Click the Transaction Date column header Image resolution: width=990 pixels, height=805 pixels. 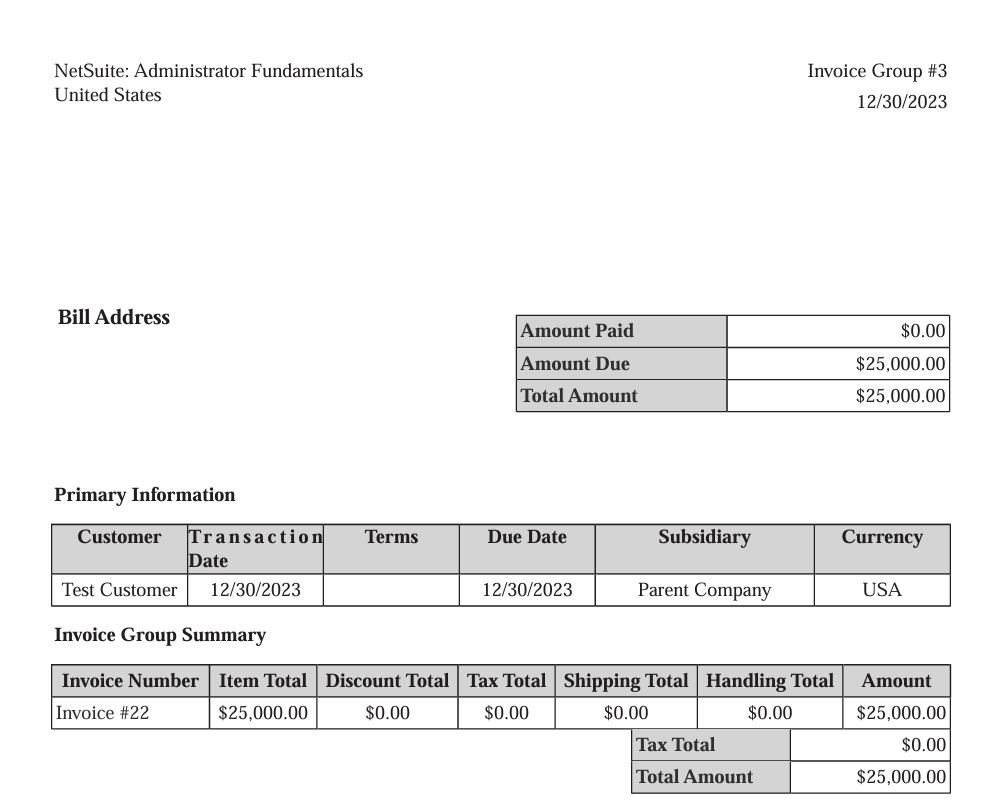(255, 548)
